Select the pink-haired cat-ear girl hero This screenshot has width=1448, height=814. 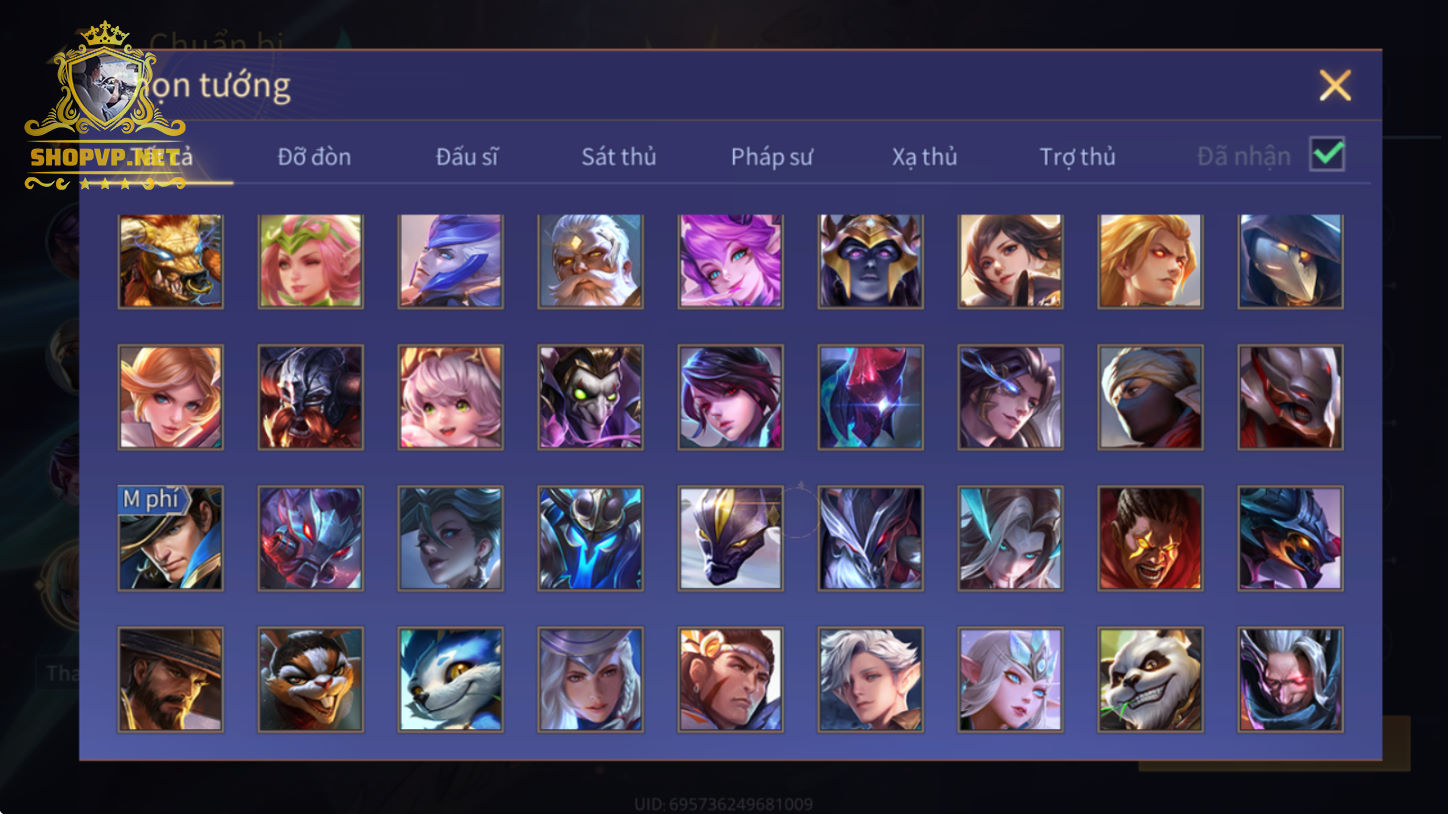(x=450, y=397)
